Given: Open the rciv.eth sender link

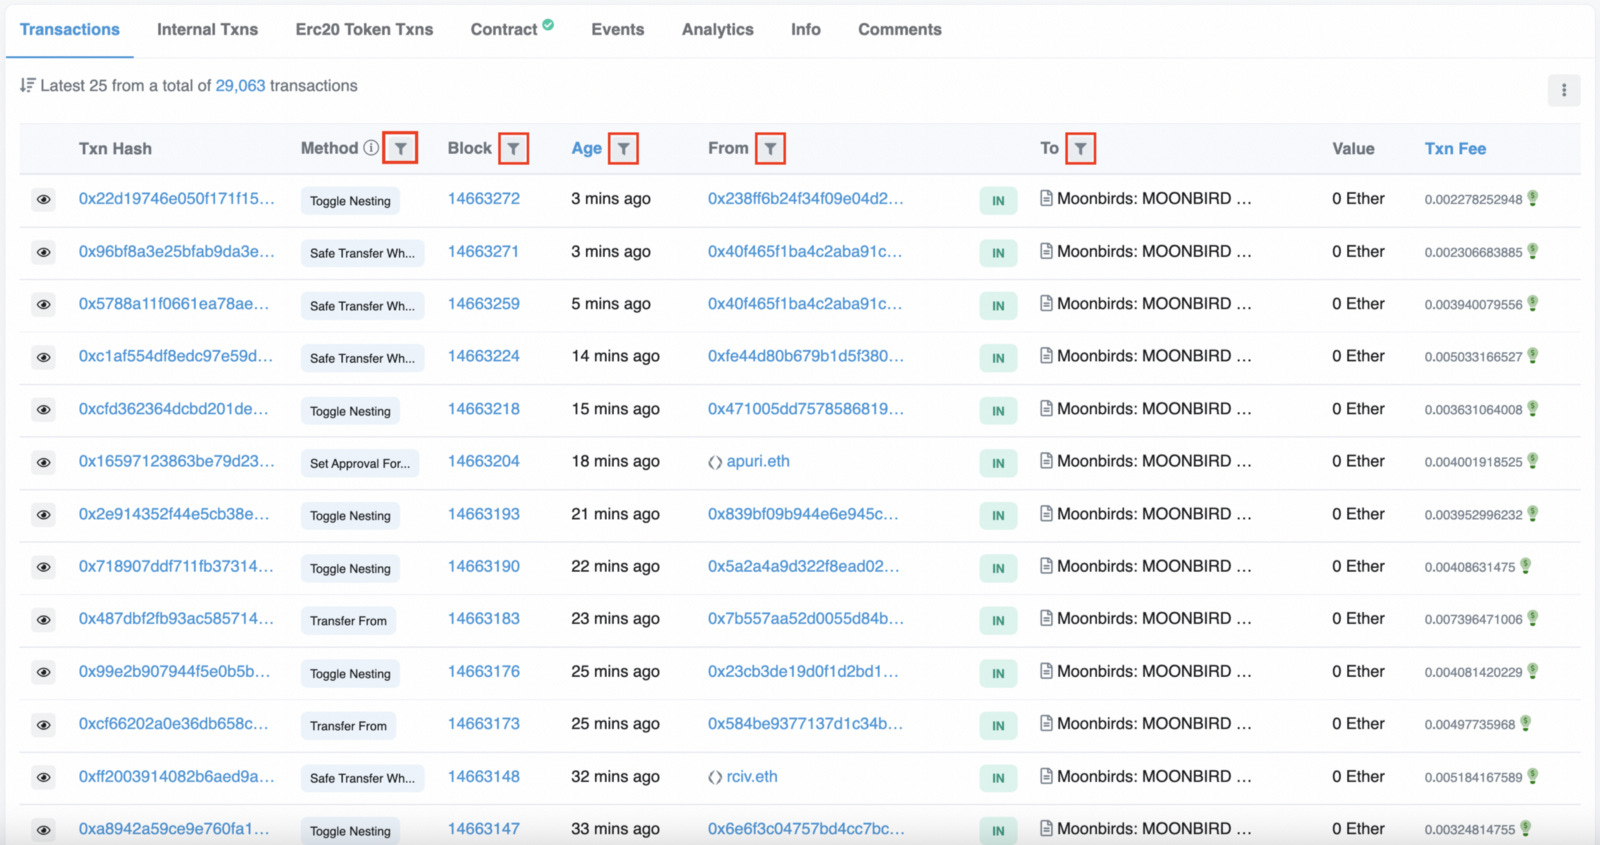Looking at the screenshot, I should (x=752, y=776).
